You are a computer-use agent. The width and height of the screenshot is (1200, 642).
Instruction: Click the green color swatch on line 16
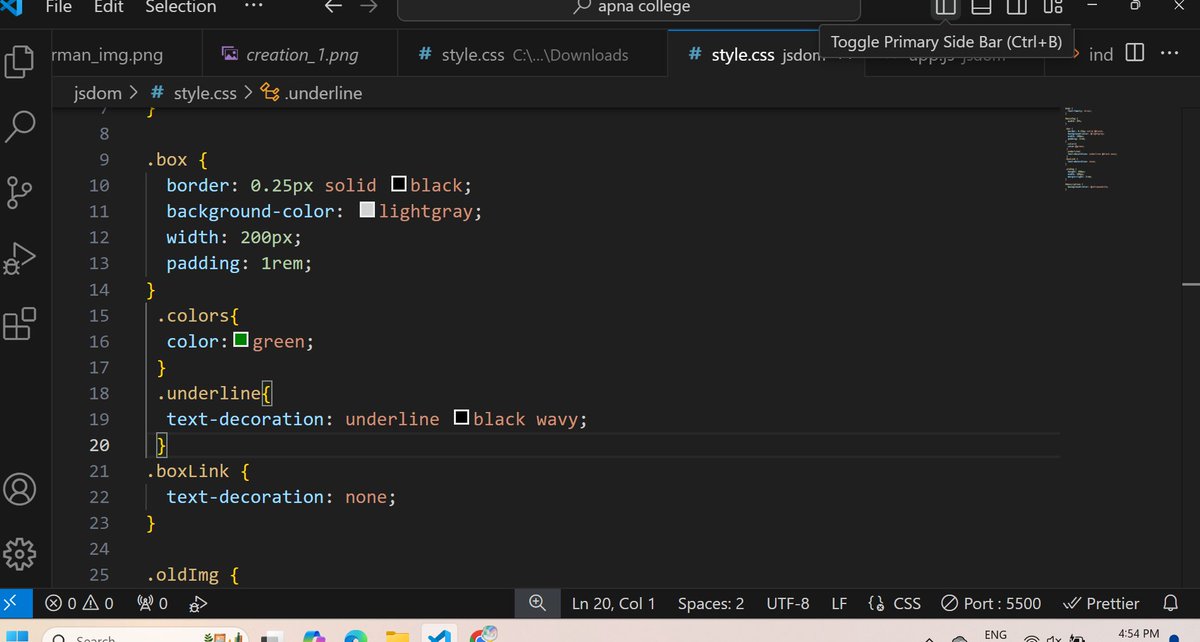(x=240, y=339)
